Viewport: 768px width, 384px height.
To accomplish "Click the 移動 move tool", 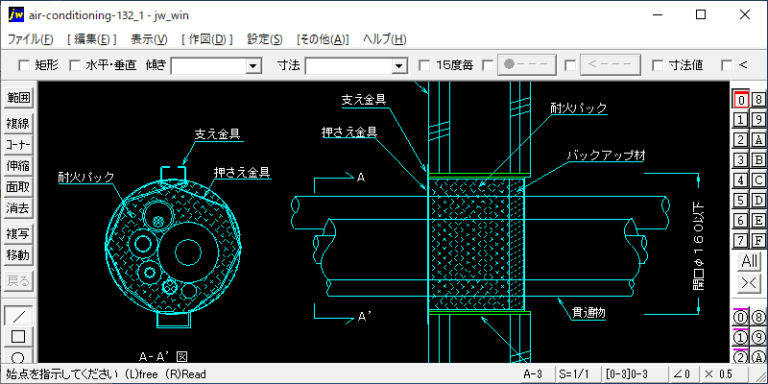I will click(x=18, y=255).
